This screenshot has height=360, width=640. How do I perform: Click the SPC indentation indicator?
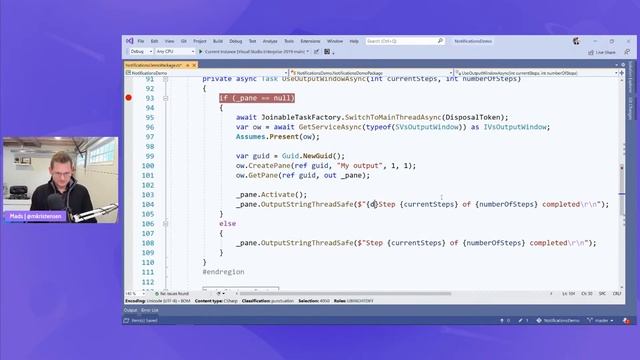click(x=602, y=293)
